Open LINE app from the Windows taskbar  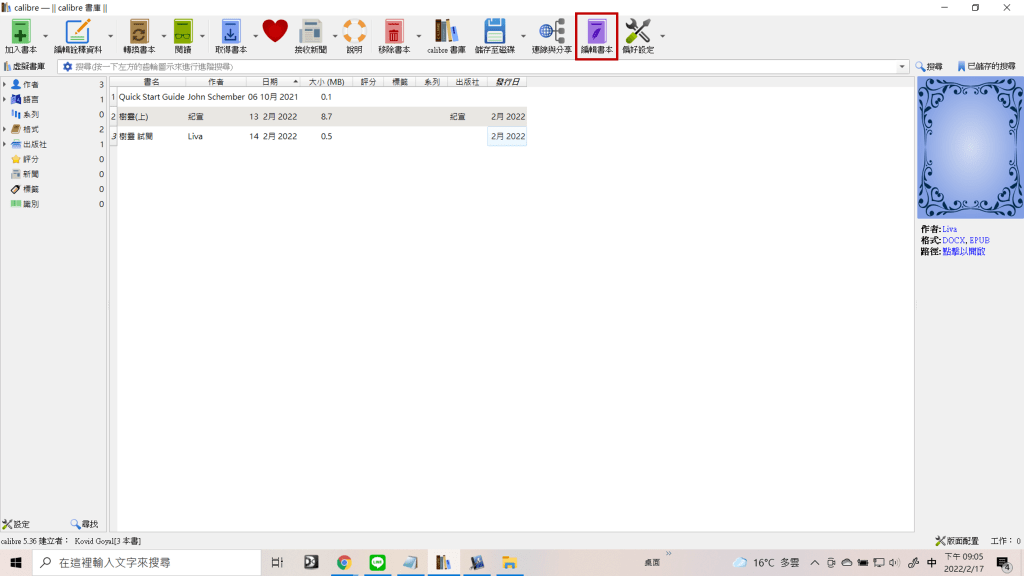point(377,563)
